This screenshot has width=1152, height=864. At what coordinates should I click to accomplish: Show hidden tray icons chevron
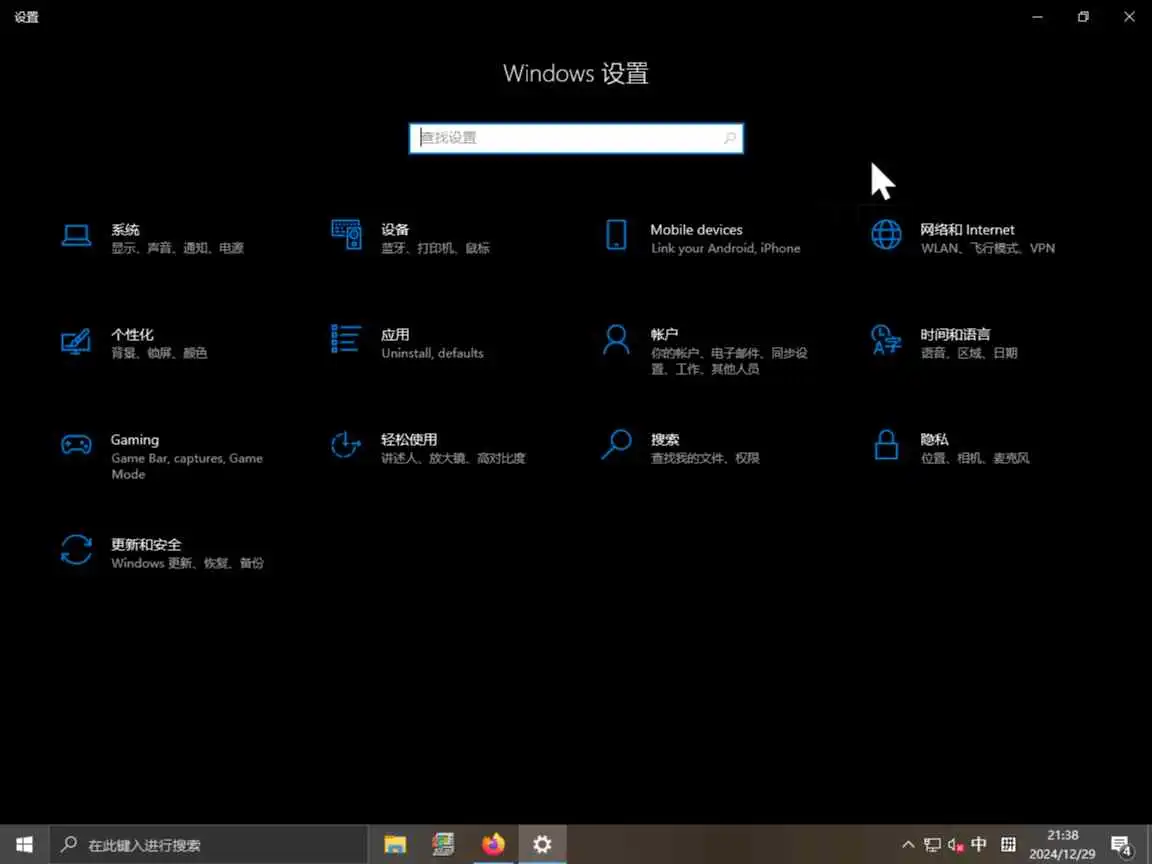(x=908, y=845)
